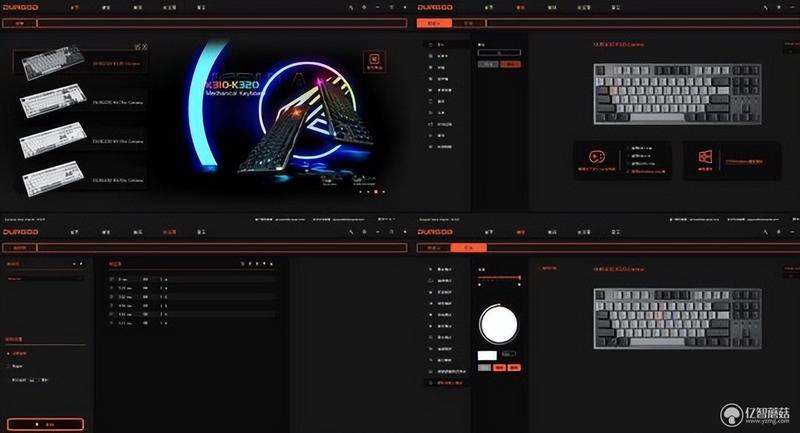
Task: Toggle second game-mode checkbox beside gamepad icon
Action: click(x=629, y=156)
